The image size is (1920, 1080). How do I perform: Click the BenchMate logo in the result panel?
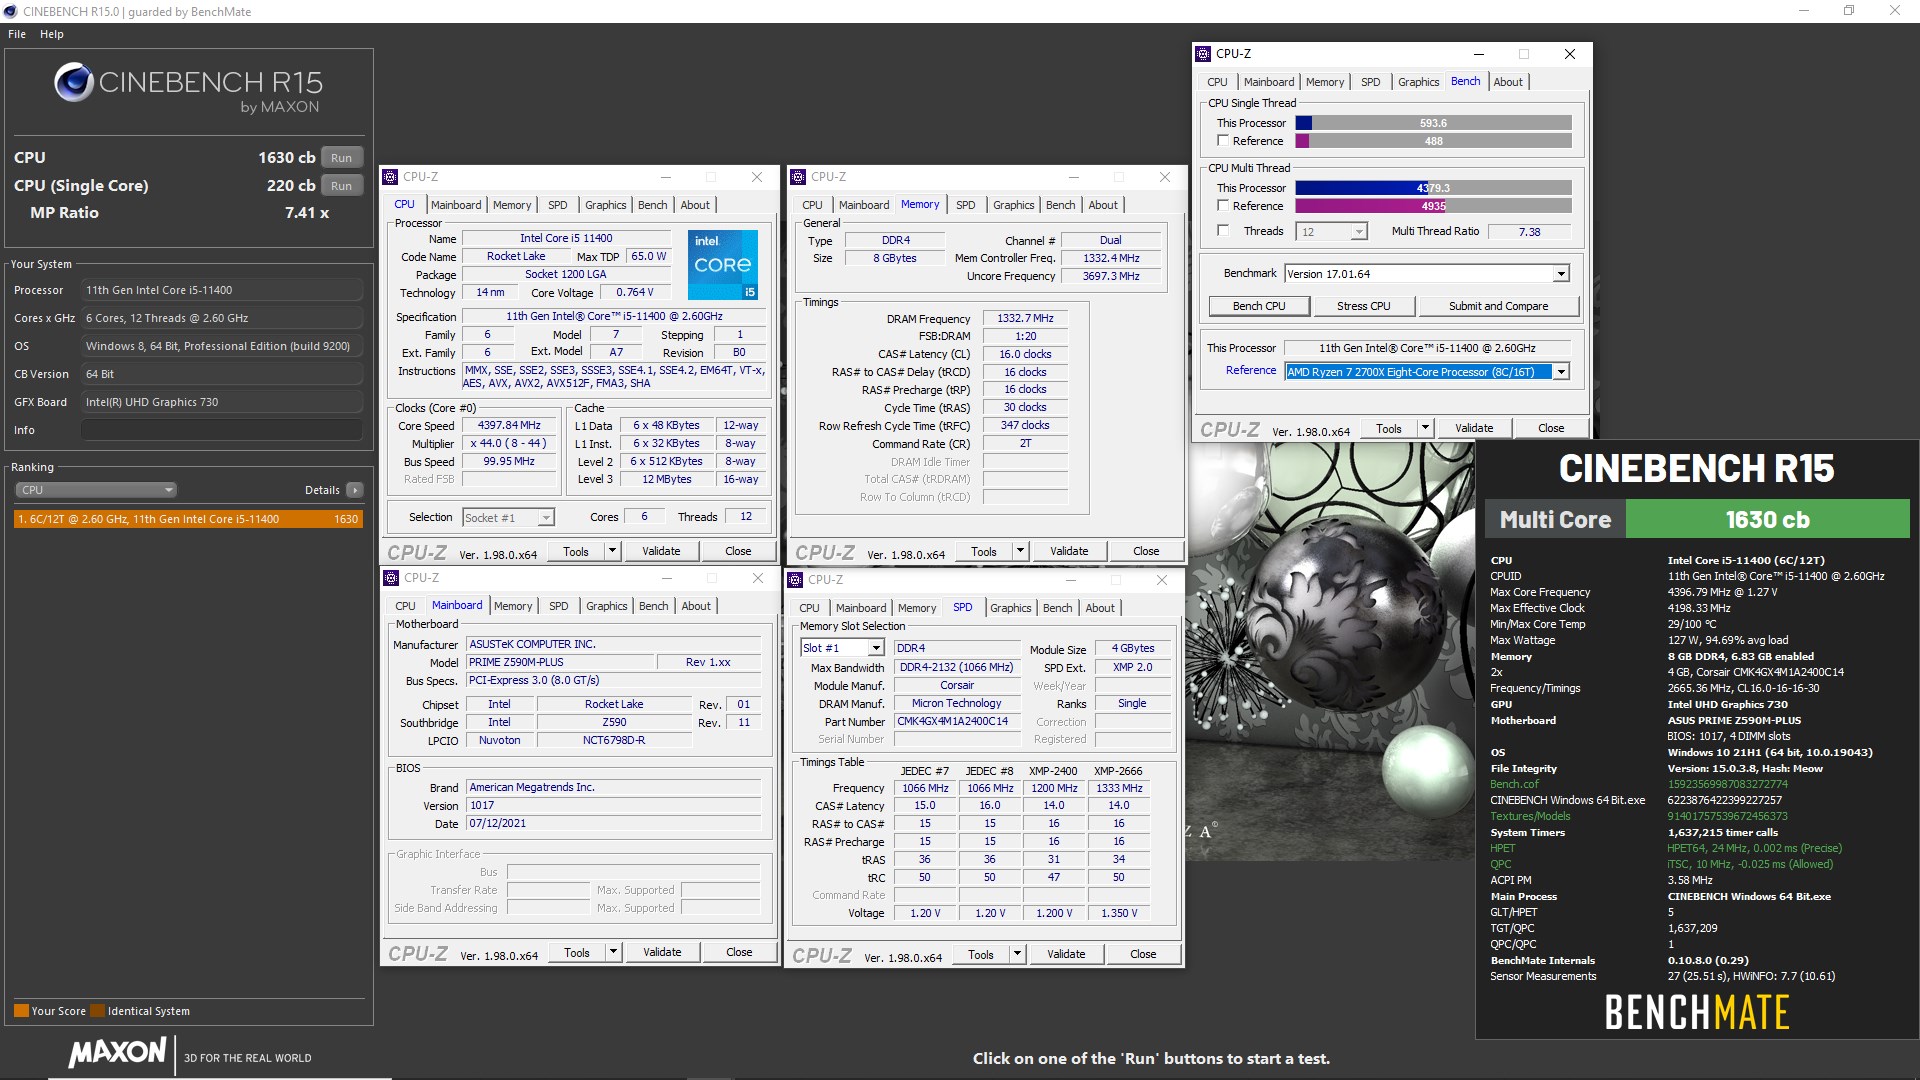click(x=1697, y=1012)
